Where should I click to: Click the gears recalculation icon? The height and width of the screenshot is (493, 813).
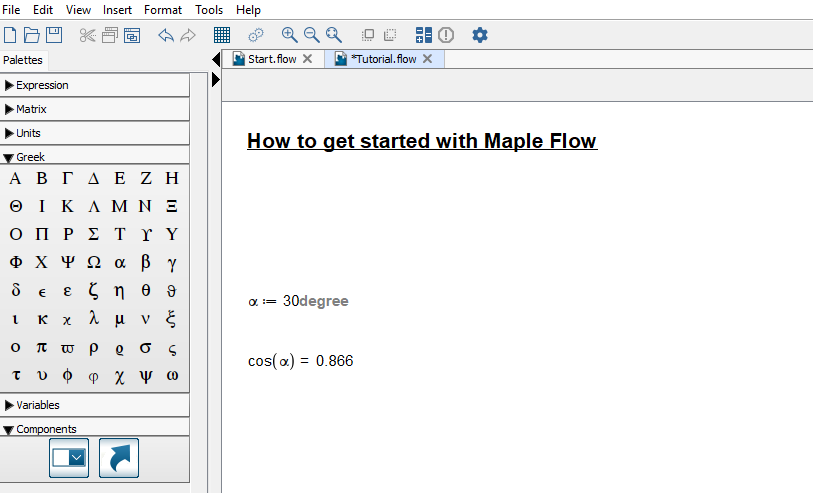pyautogui.click(x=256, y=35)
